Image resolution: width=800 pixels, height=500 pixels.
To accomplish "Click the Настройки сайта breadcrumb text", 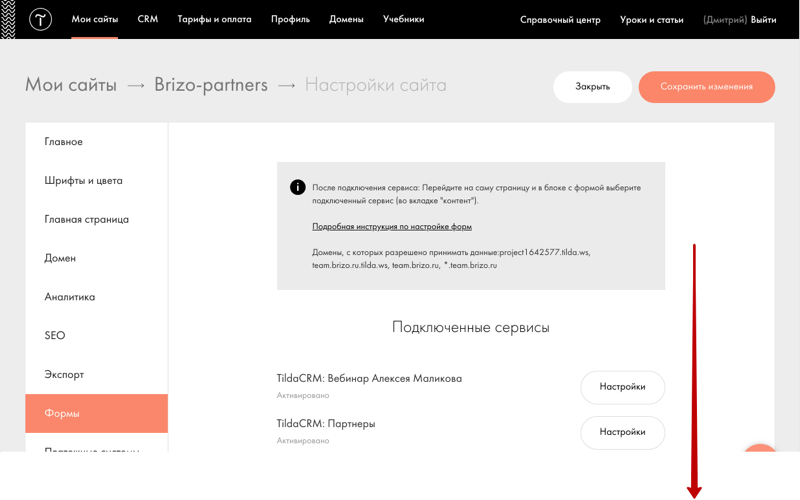I will pos(376,85).
